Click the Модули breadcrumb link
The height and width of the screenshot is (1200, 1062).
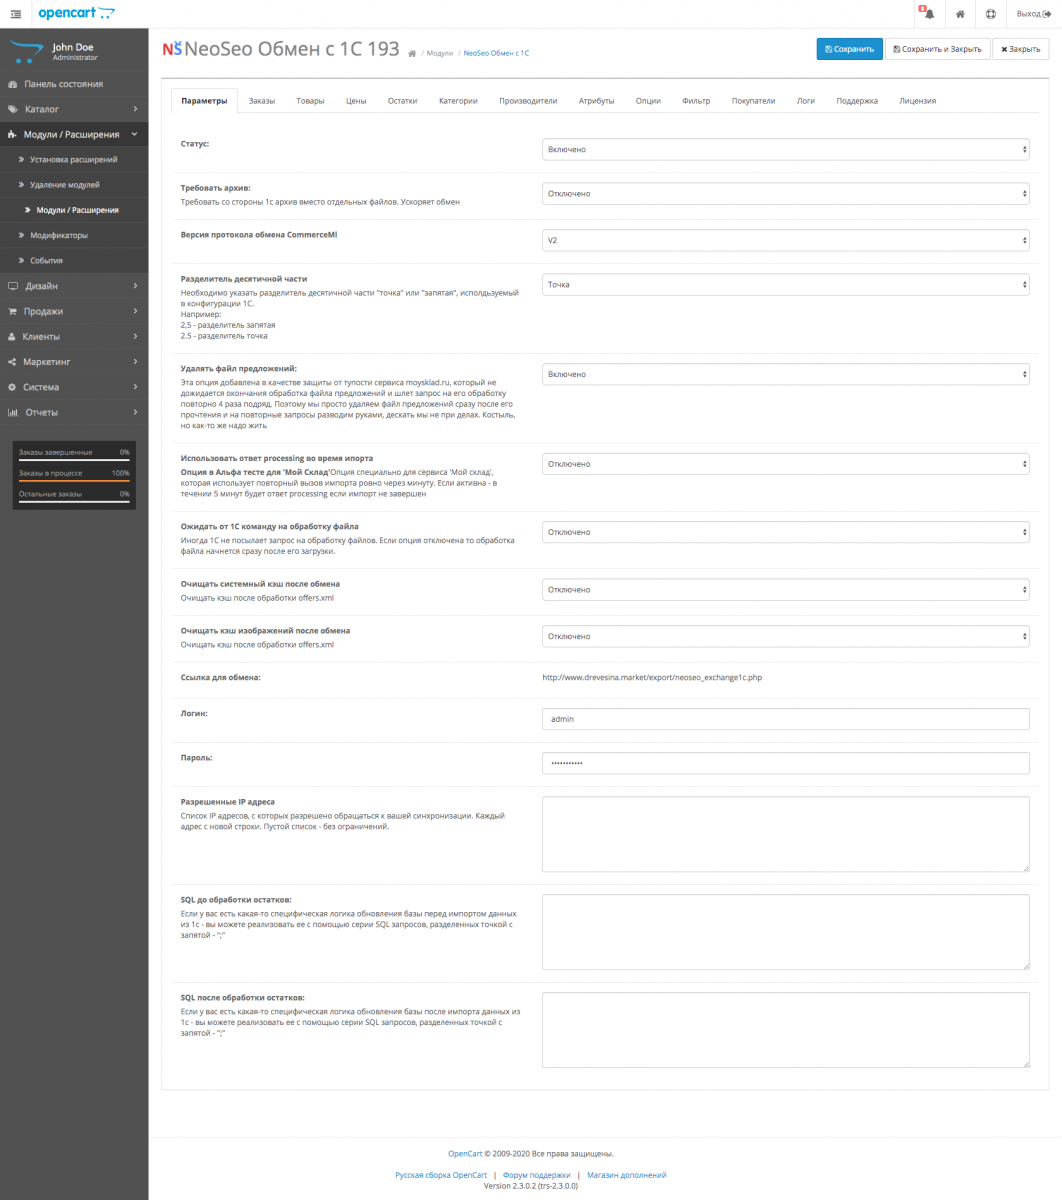pyautogui.click(x=439, y=53)
